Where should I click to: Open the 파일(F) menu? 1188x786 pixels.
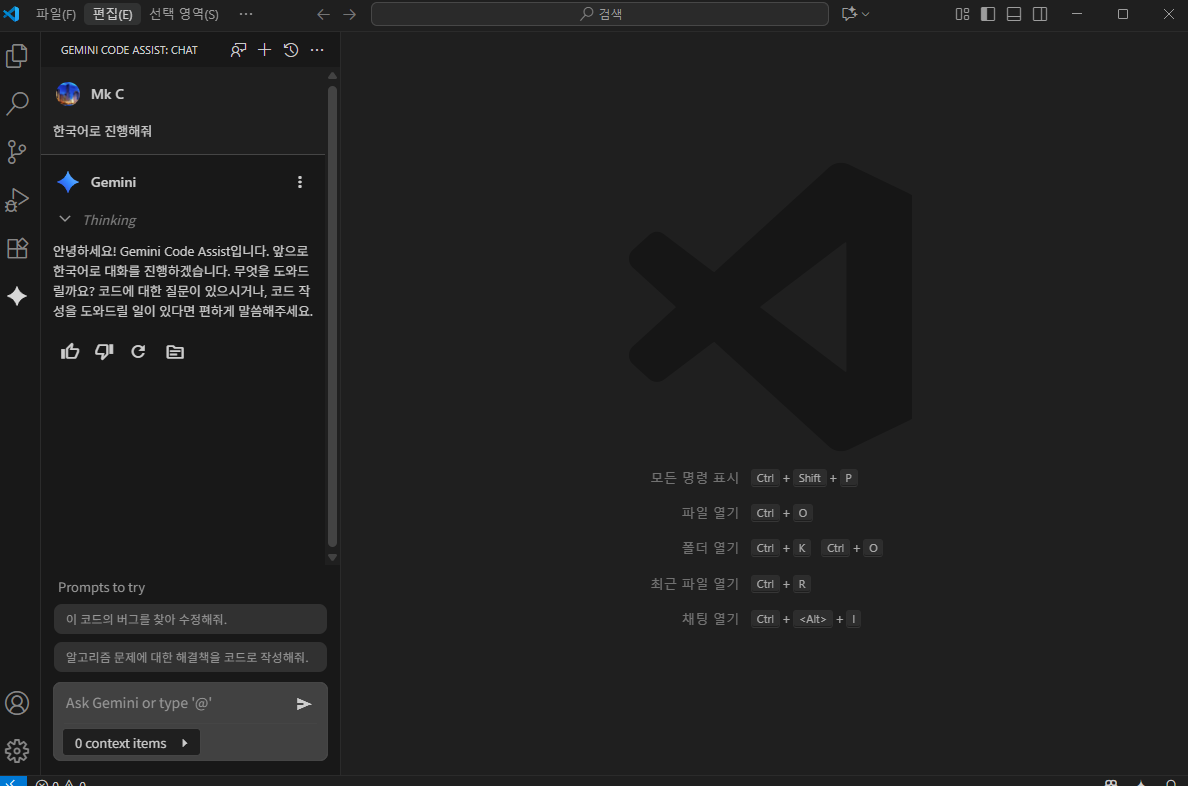point(55,14)
